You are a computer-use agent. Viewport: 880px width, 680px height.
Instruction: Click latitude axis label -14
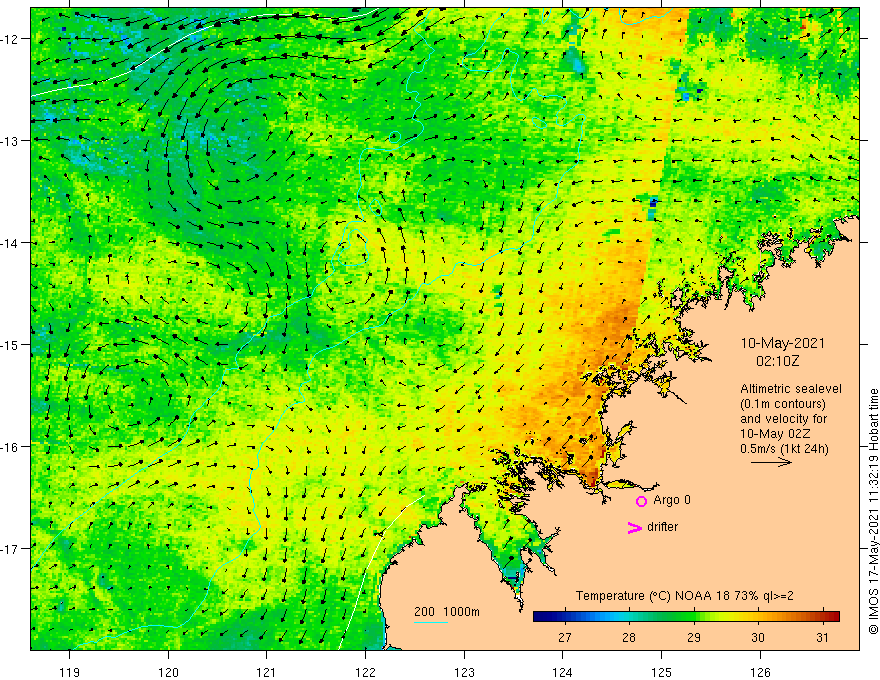(10, 243)
